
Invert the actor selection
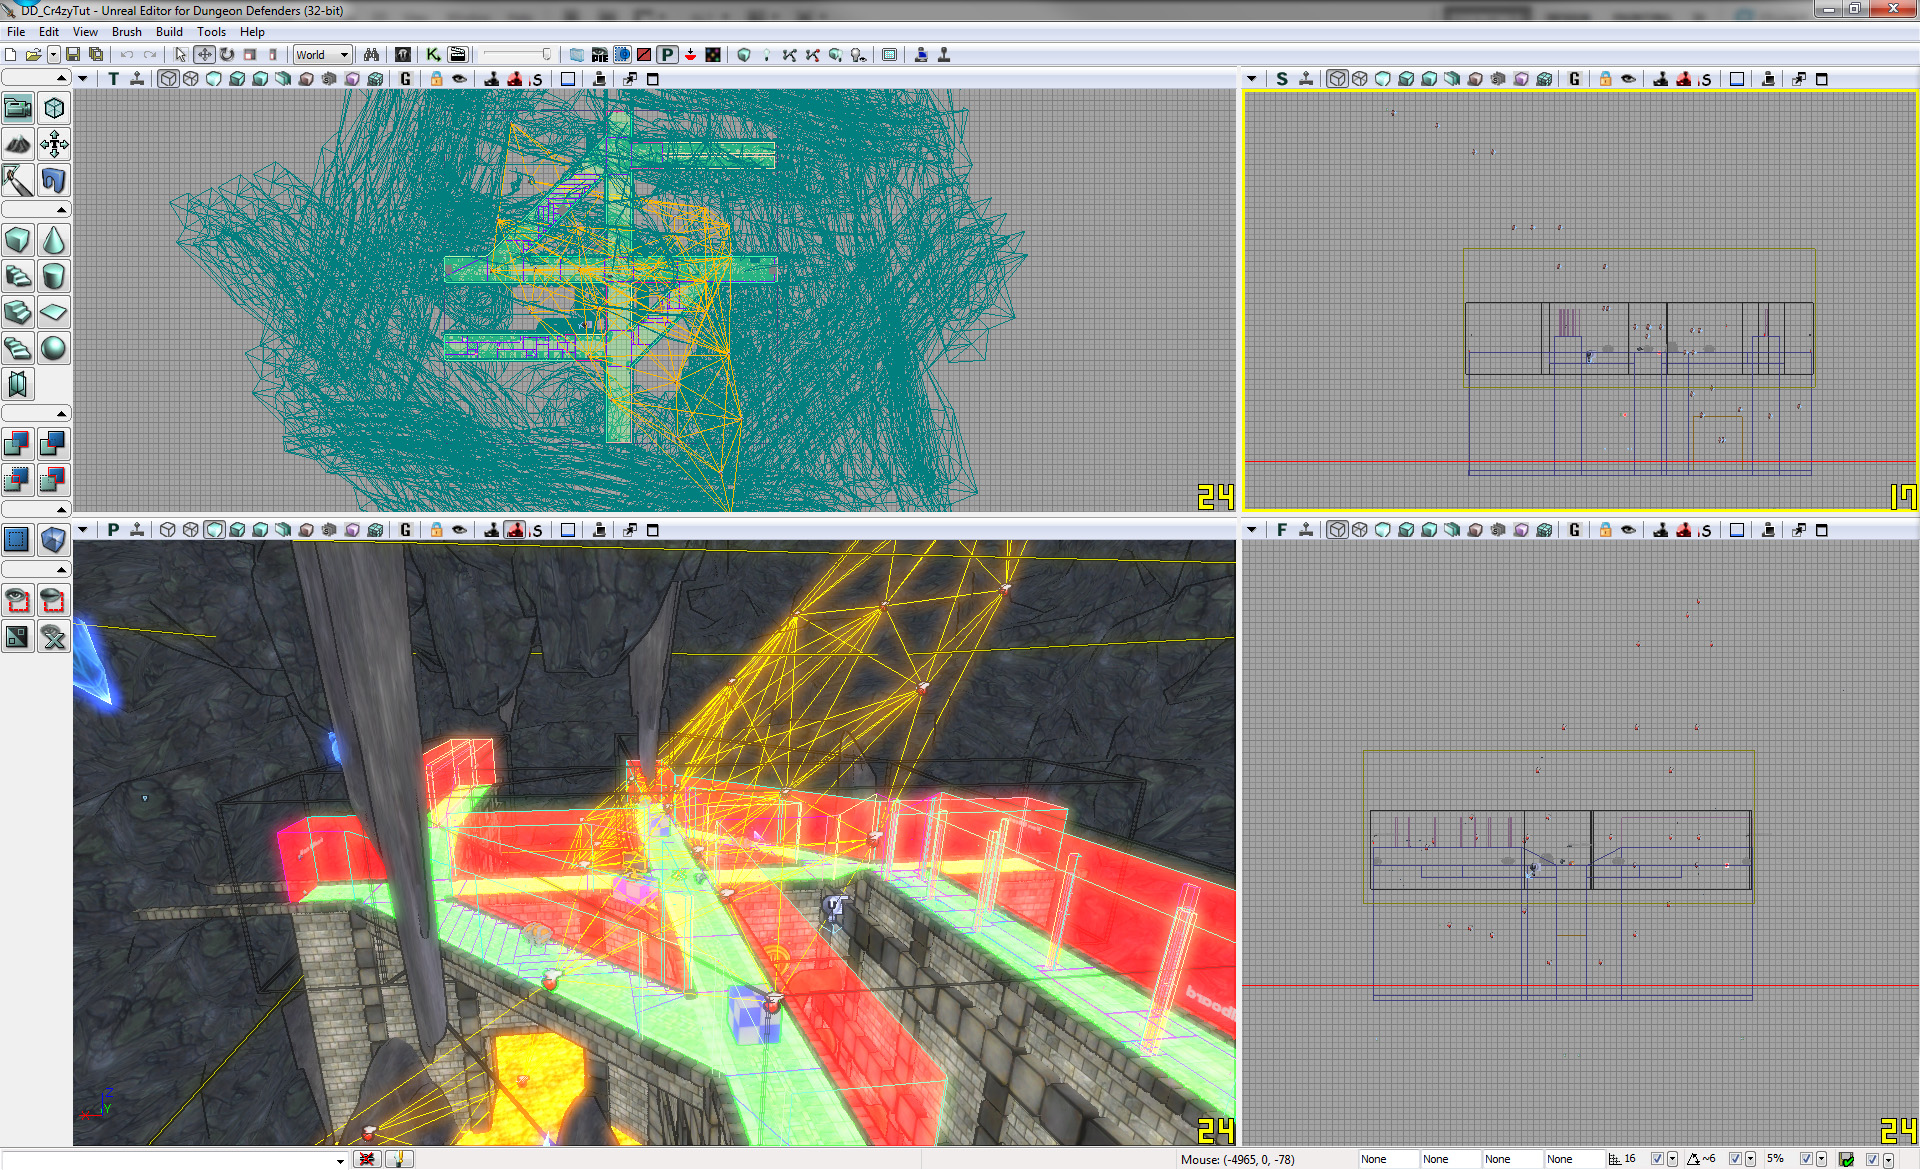tap(18, 636)
